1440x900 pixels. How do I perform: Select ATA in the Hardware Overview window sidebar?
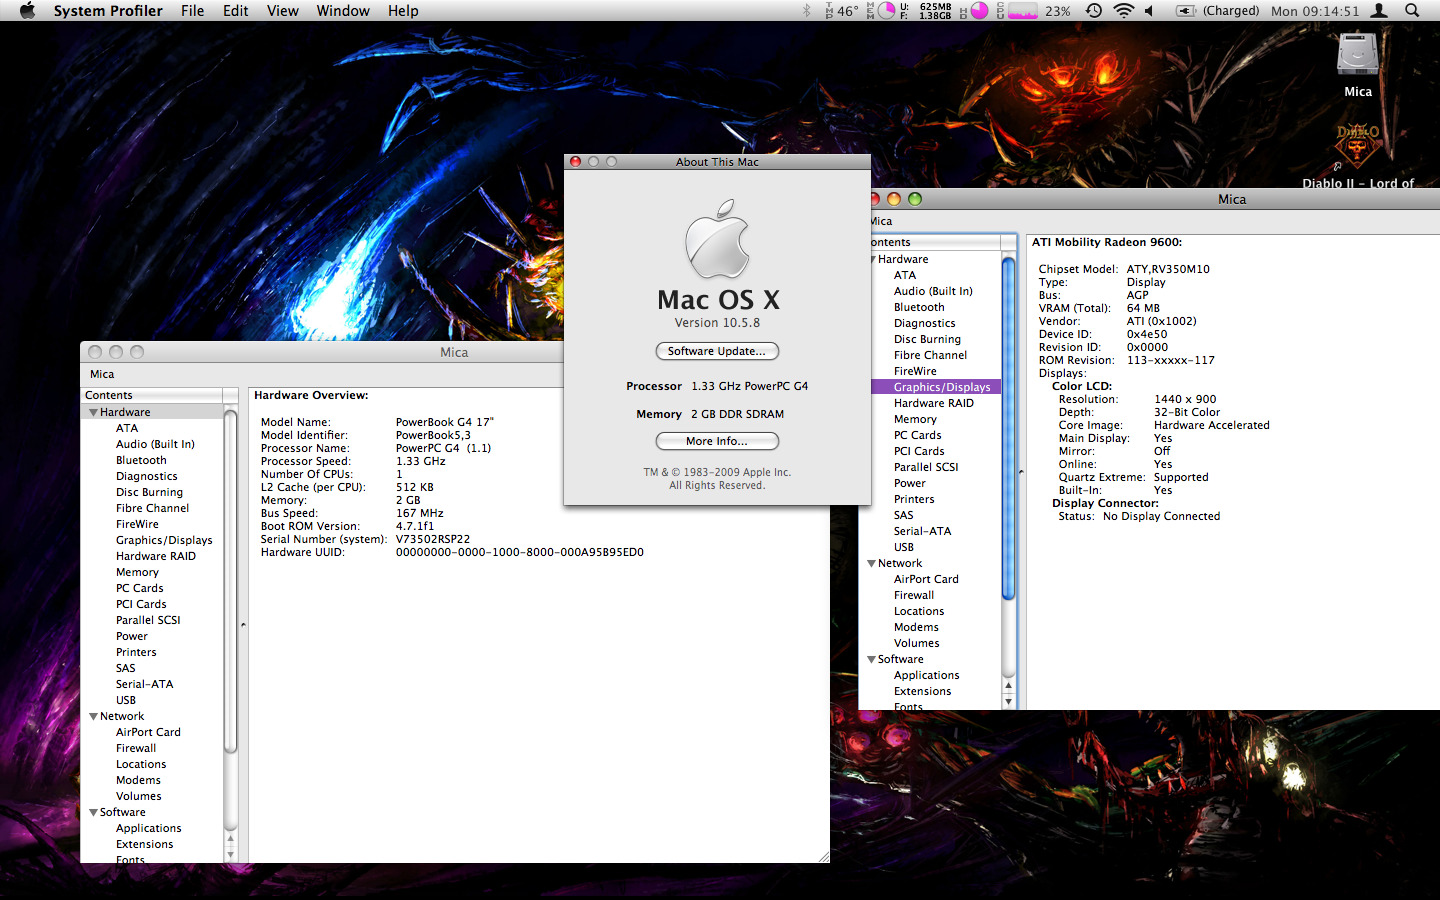click(x=127, y=428)
